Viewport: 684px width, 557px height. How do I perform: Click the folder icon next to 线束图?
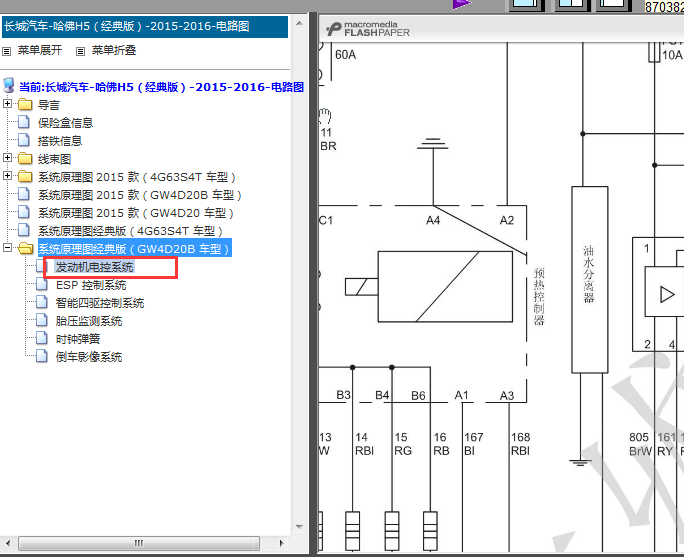(25, 158)
